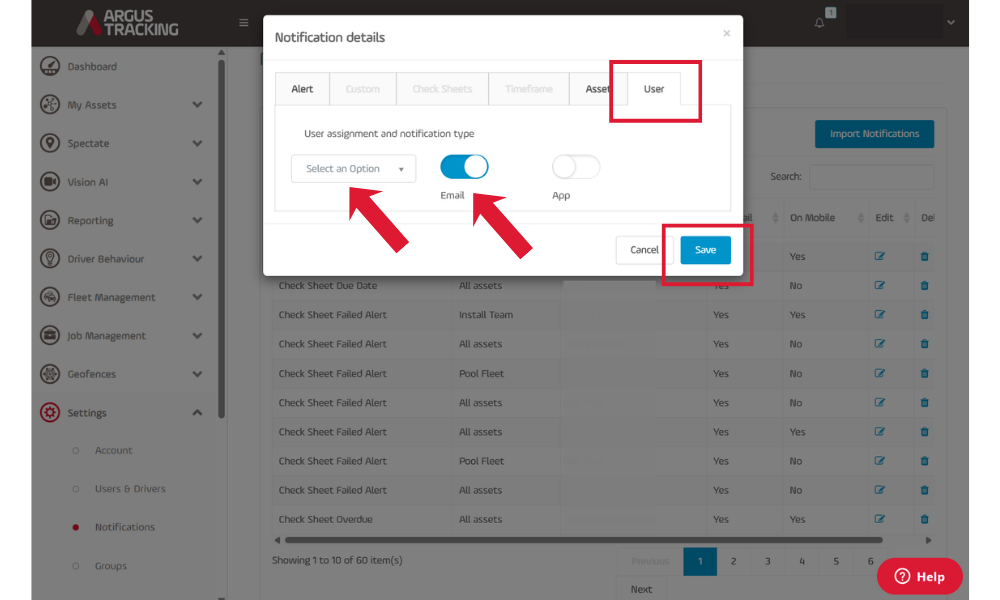Open the Select an Option user dropdown
The image size is (1000, 600).
pos(353,168)
